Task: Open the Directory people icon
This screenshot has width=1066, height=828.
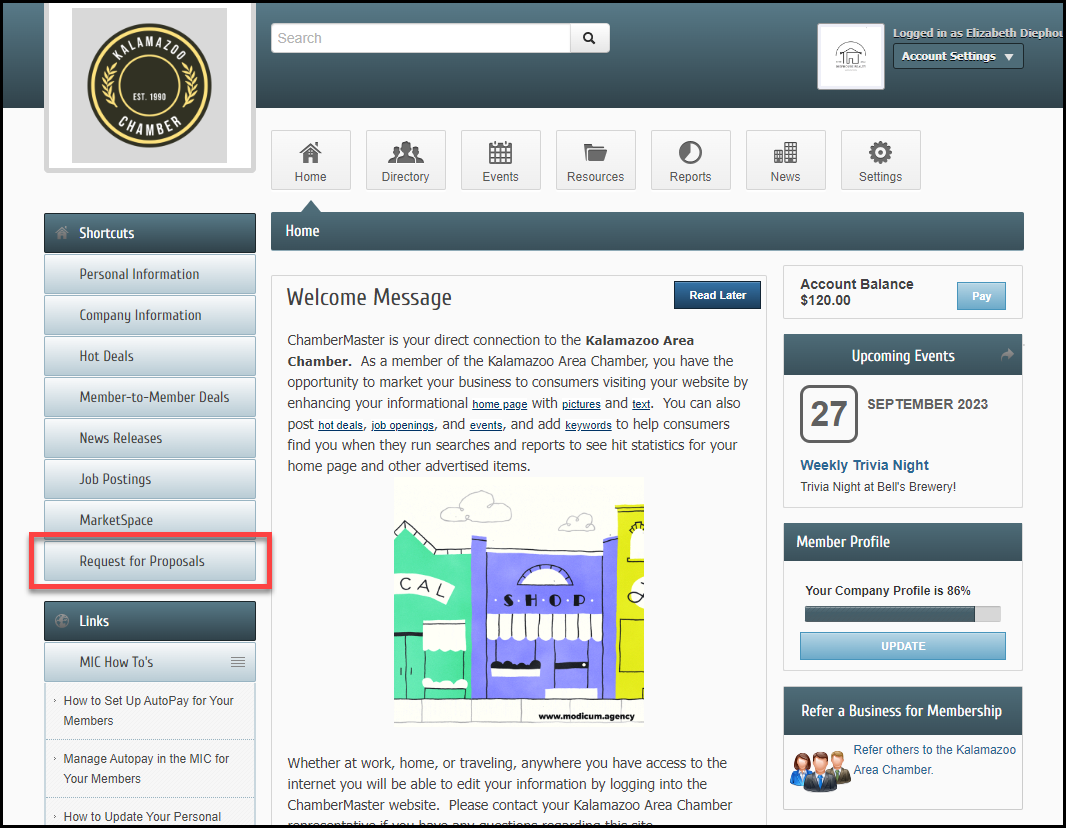Action: point(405,153)
